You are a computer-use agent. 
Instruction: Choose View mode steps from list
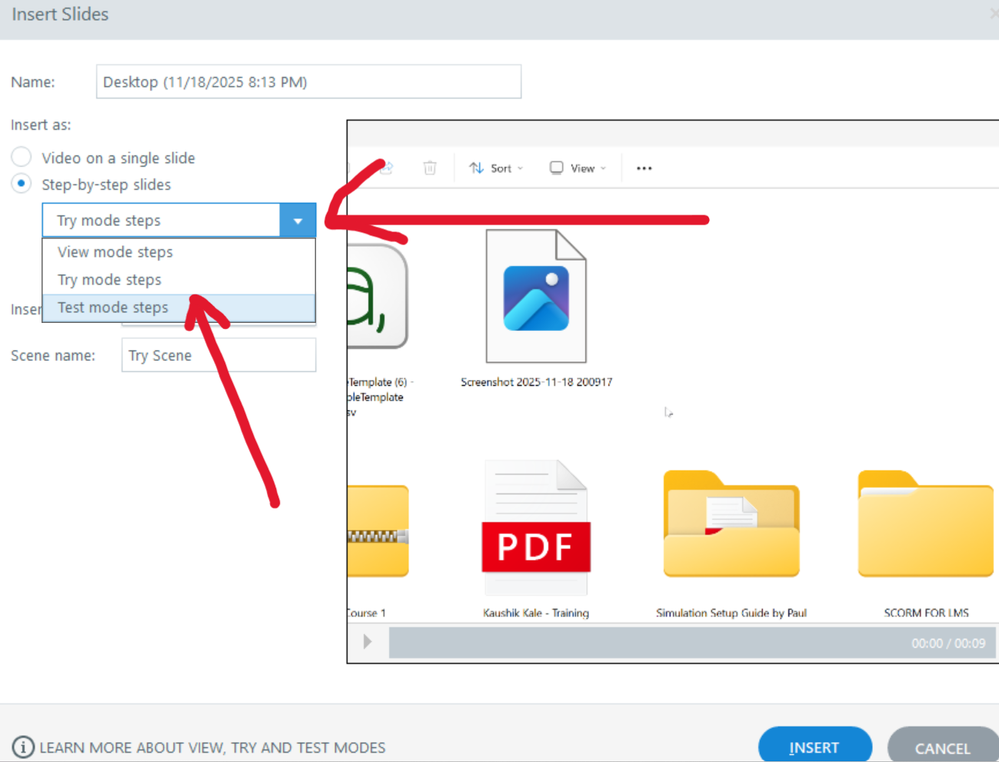click(179, 252)
